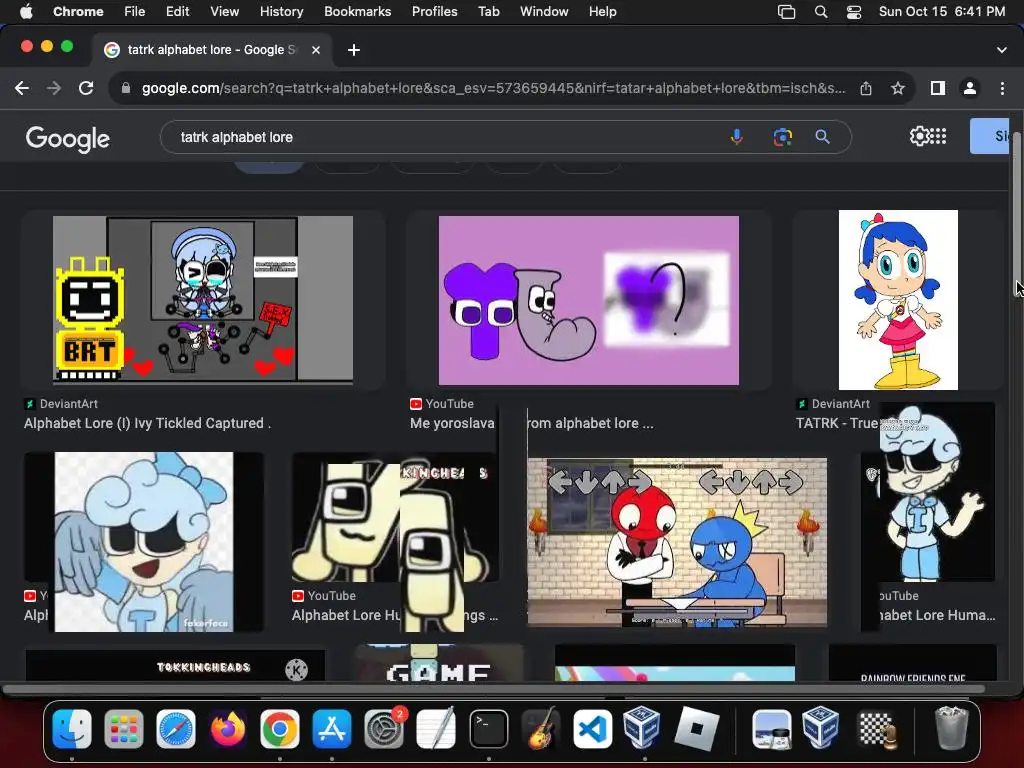Click the horizontal page scrollbar
The image size is (1024, 768).
[493, 688]
